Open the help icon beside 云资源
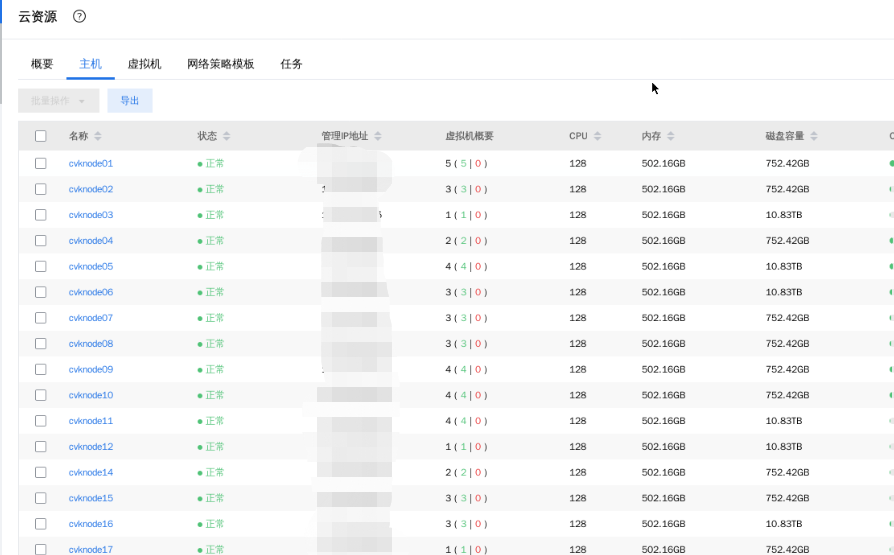 [x=79, y=17]
